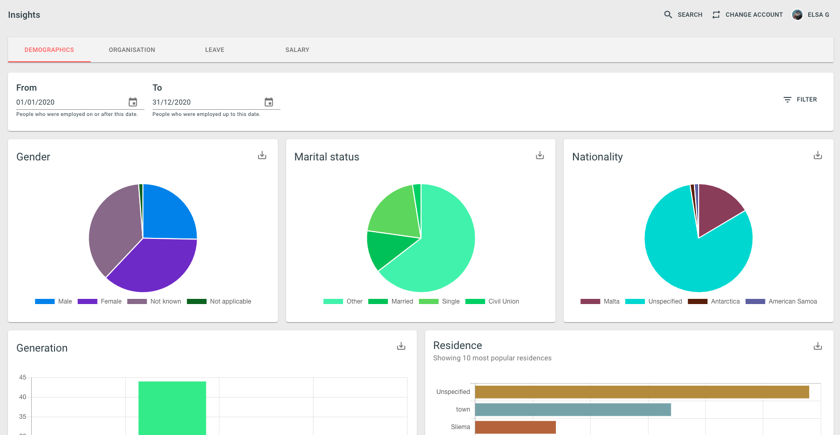Download the Residence chart

(x=818, y=346)
